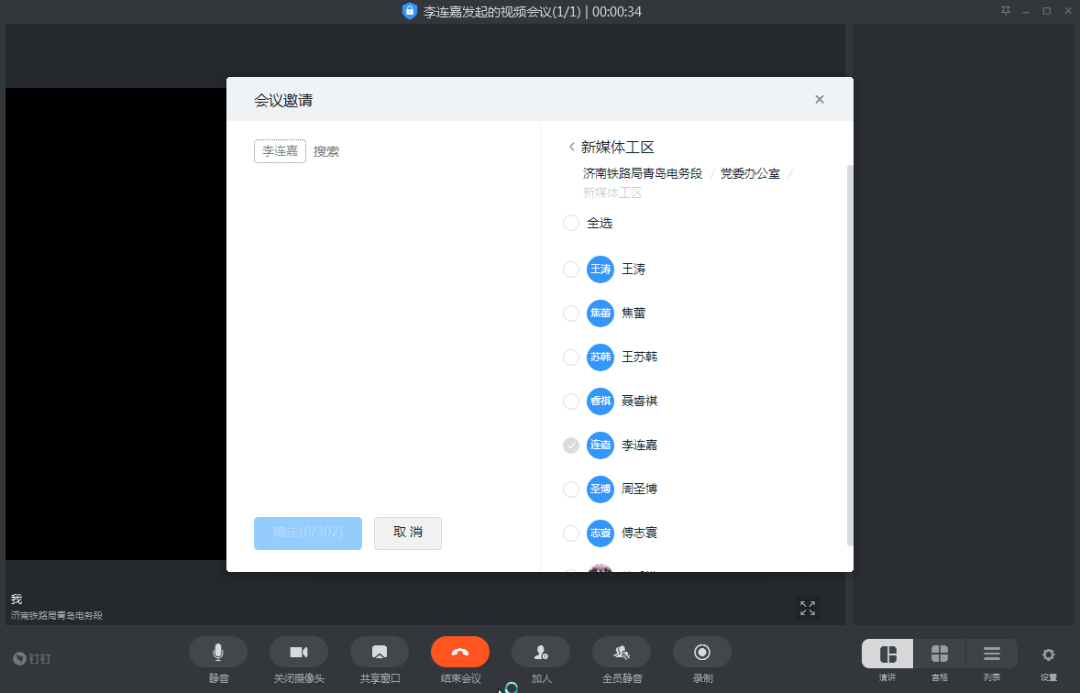Select 王涛 from the member list

tap(571, 269)
